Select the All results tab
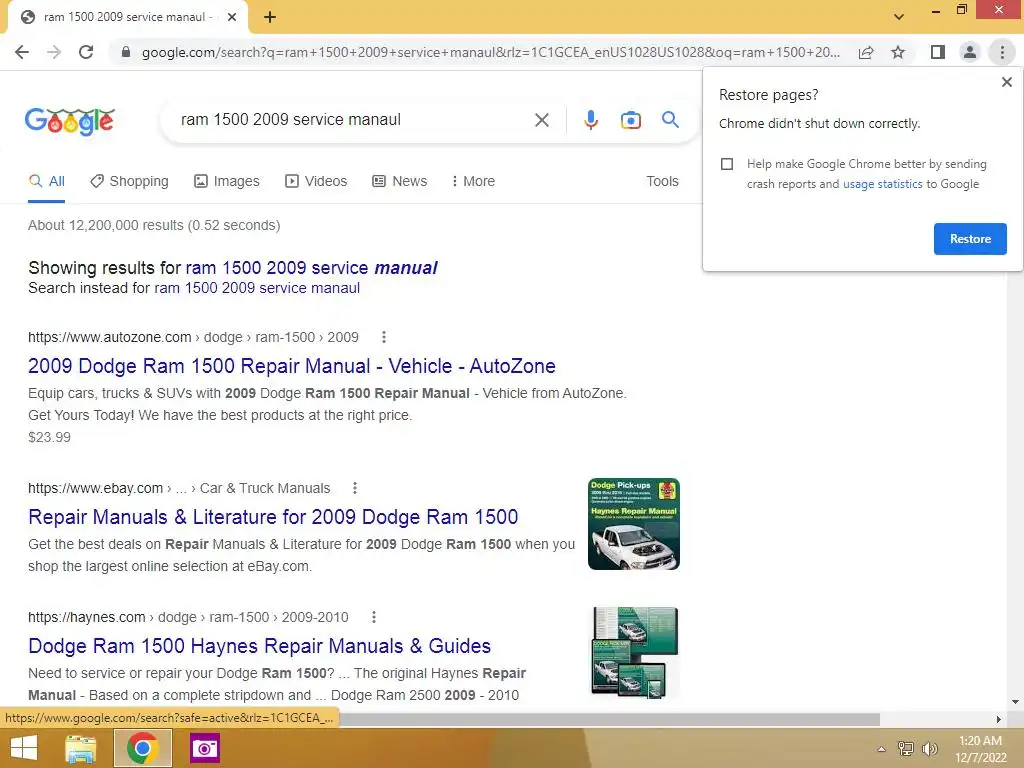The image size is (1024, 768). pos(46,182)
